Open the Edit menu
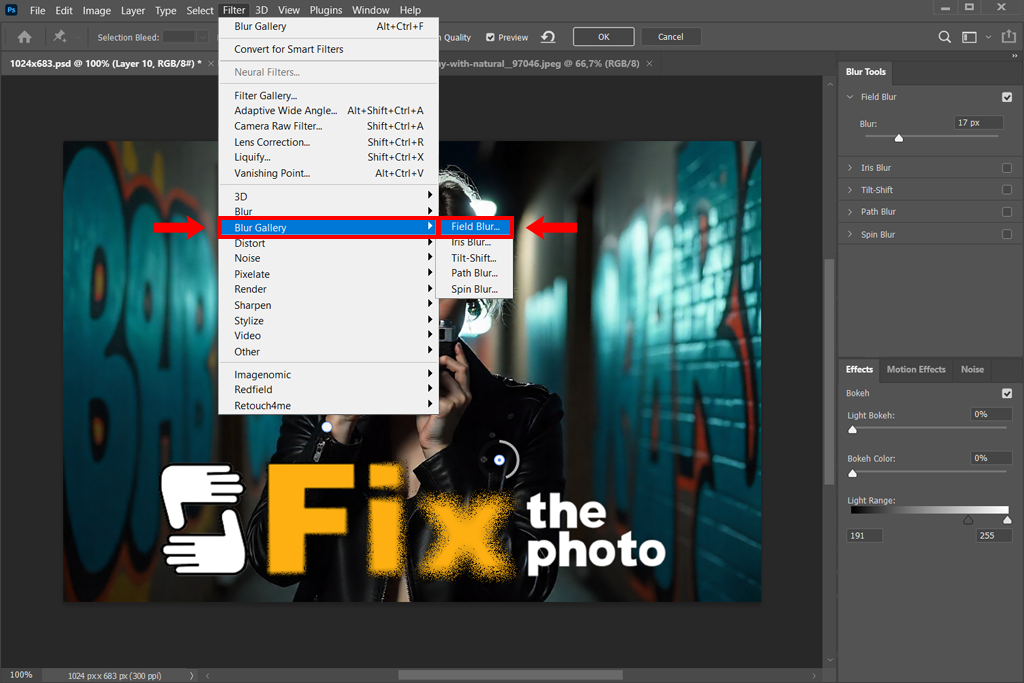This screenshot has height=683, width=1024. tap(64, 10)
